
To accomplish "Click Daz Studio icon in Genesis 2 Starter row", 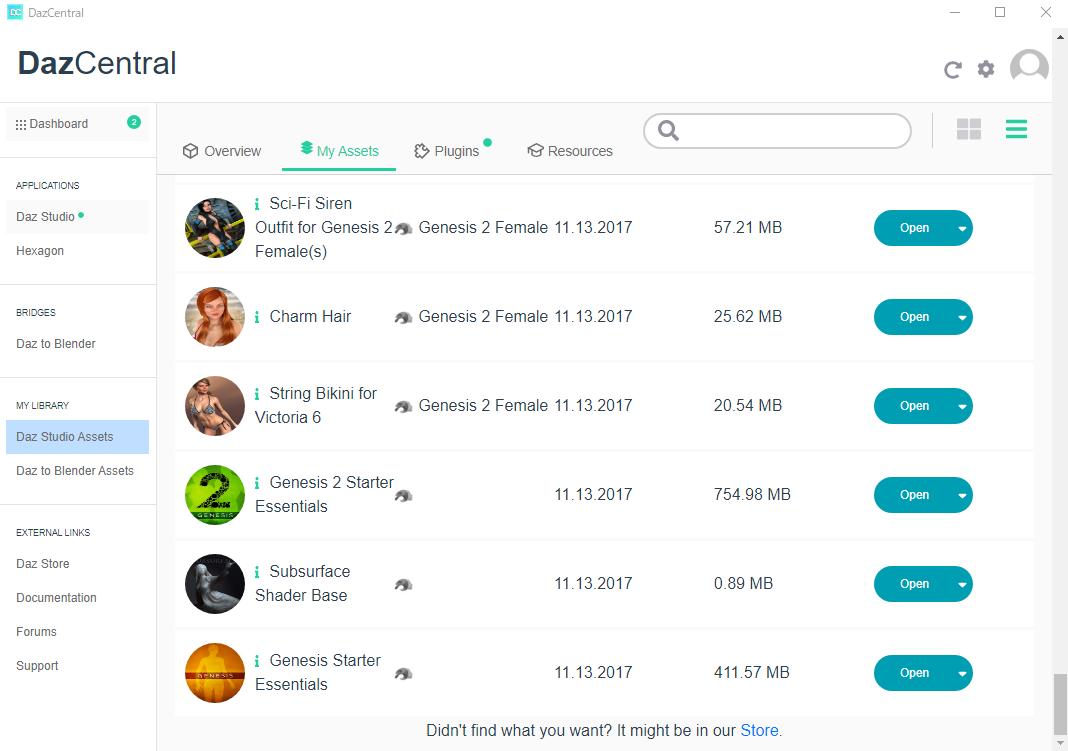I will pos(404,496).
